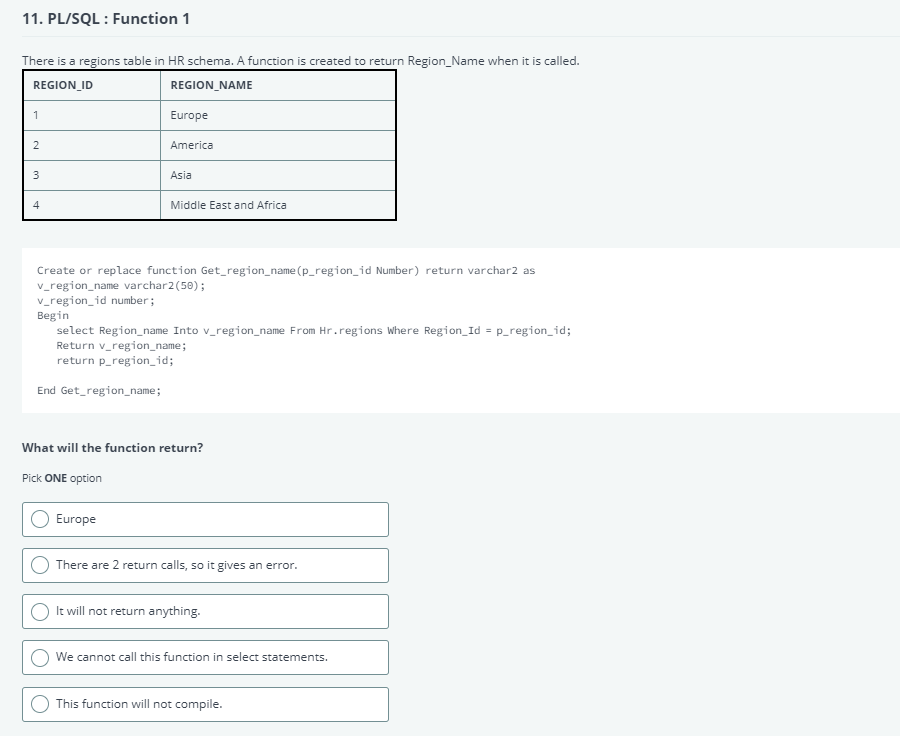Click the "return p_region_id;" code line

tap(115, 361)
